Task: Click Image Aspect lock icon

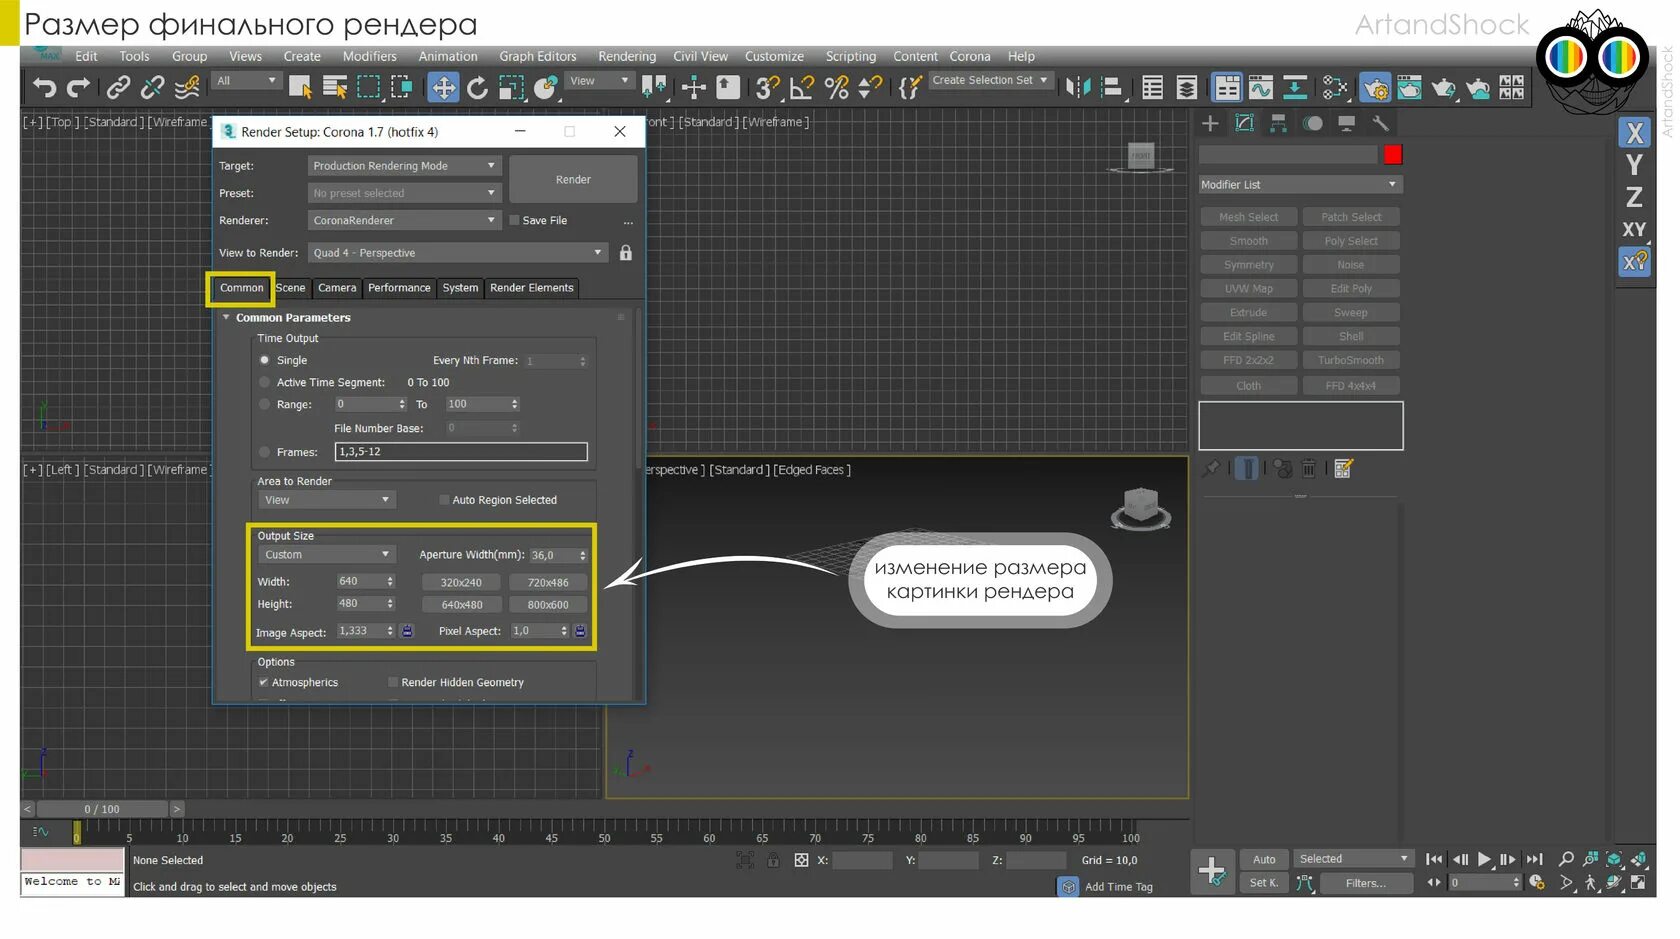Action: click(x=407, y=631)
